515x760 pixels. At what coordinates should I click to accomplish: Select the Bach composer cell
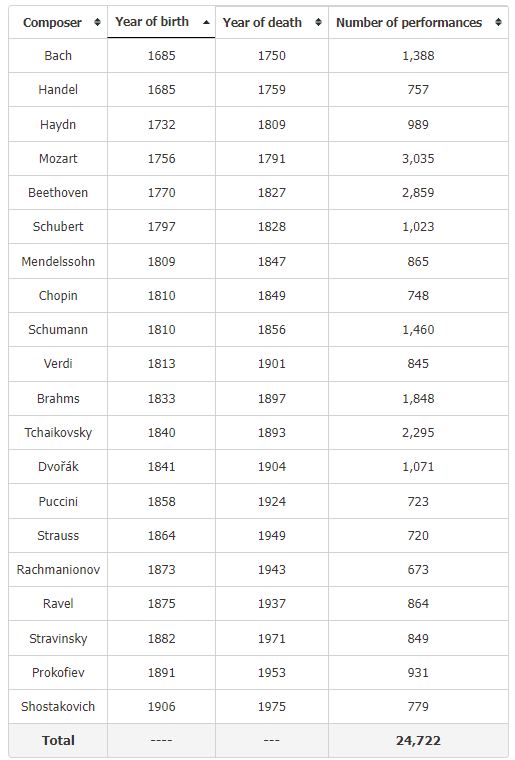tap(58, 56)
